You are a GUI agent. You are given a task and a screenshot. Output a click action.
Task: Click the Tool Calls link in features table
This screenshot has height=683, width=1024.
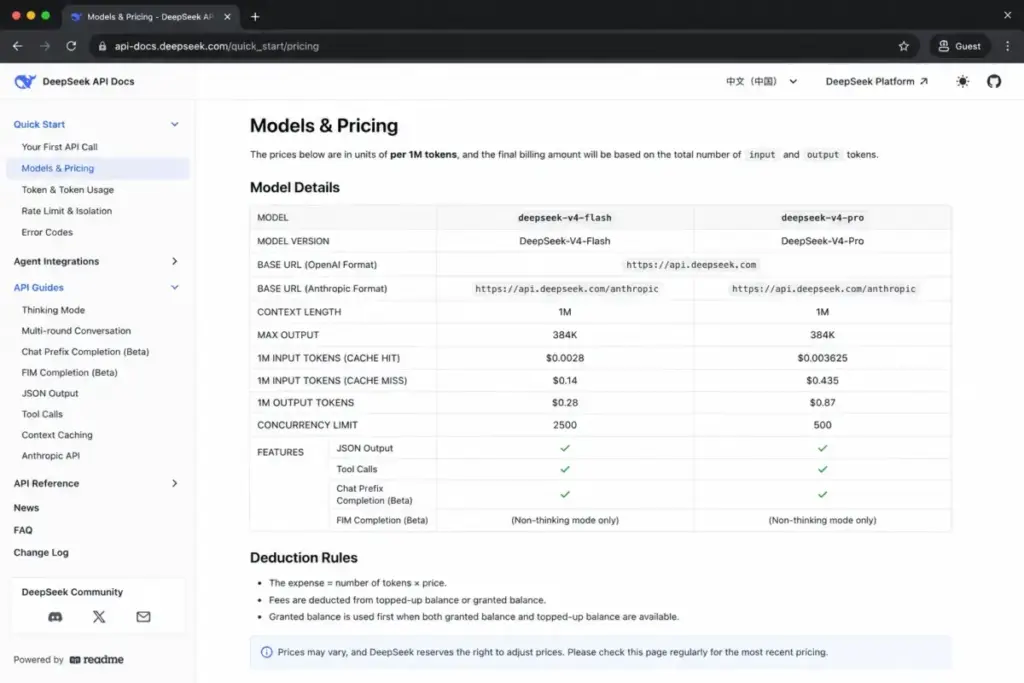click(x=357, y=469)
